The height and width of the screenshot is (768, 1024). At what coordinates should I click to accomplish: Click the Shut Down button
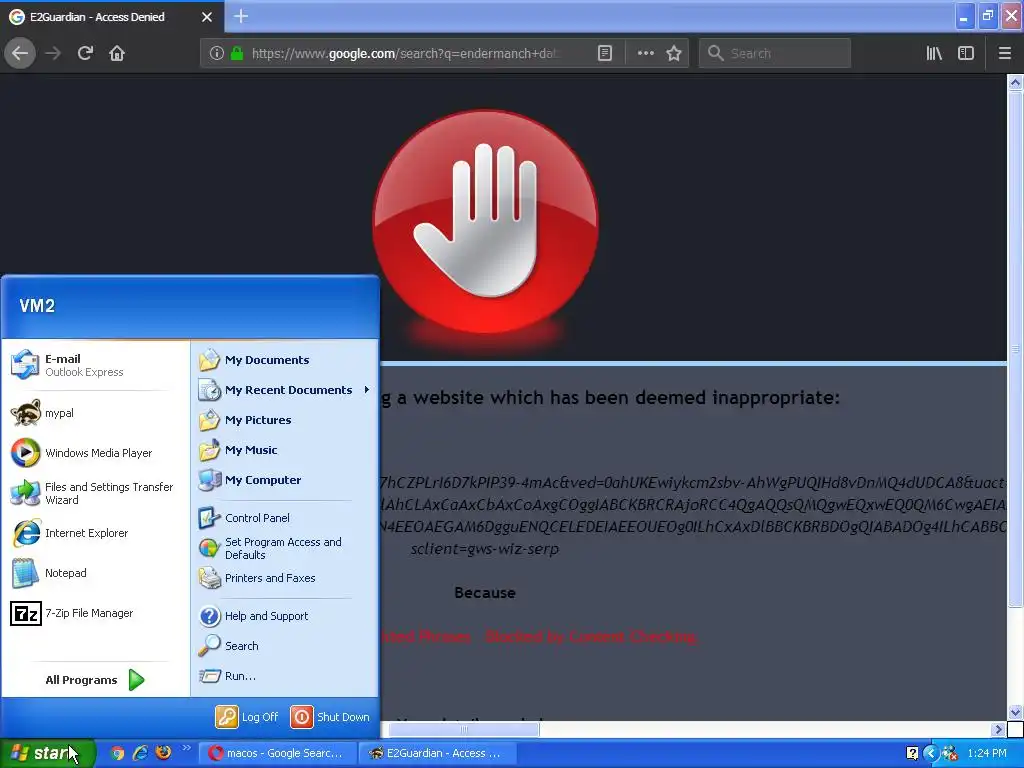[x=330, y=717]
